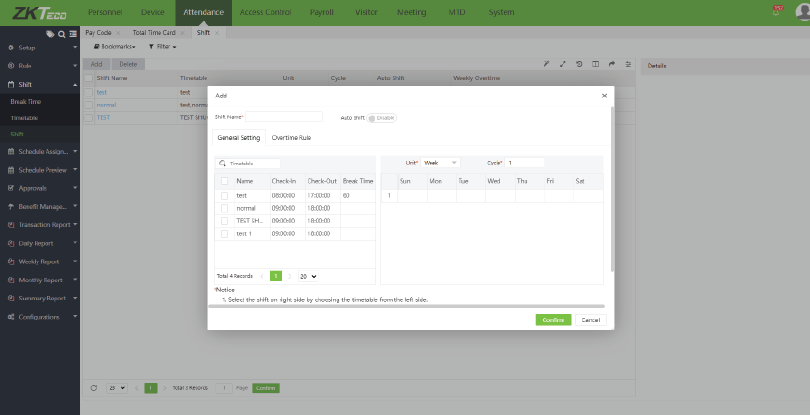Click the sidebar search magnifier icon
810x415 pixels.
61,34
